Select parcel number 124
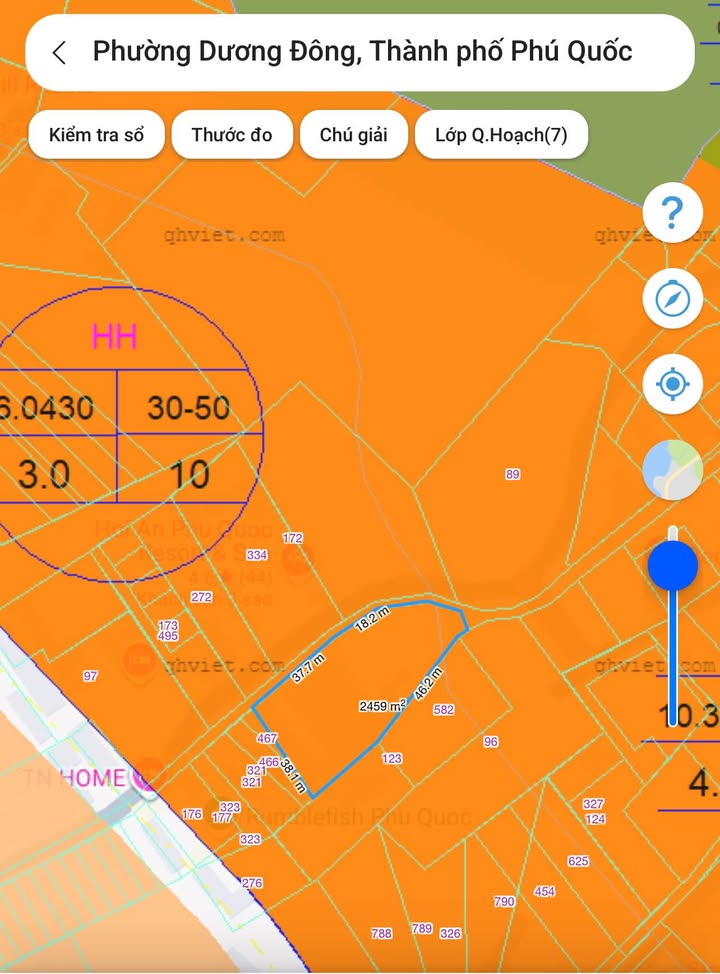 pos(595,819)
